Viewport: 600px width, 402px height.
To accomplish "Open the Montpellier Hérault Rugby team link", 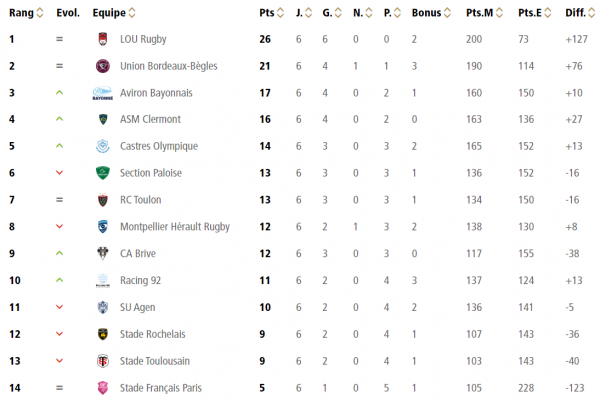I will [x=175, y=227].
